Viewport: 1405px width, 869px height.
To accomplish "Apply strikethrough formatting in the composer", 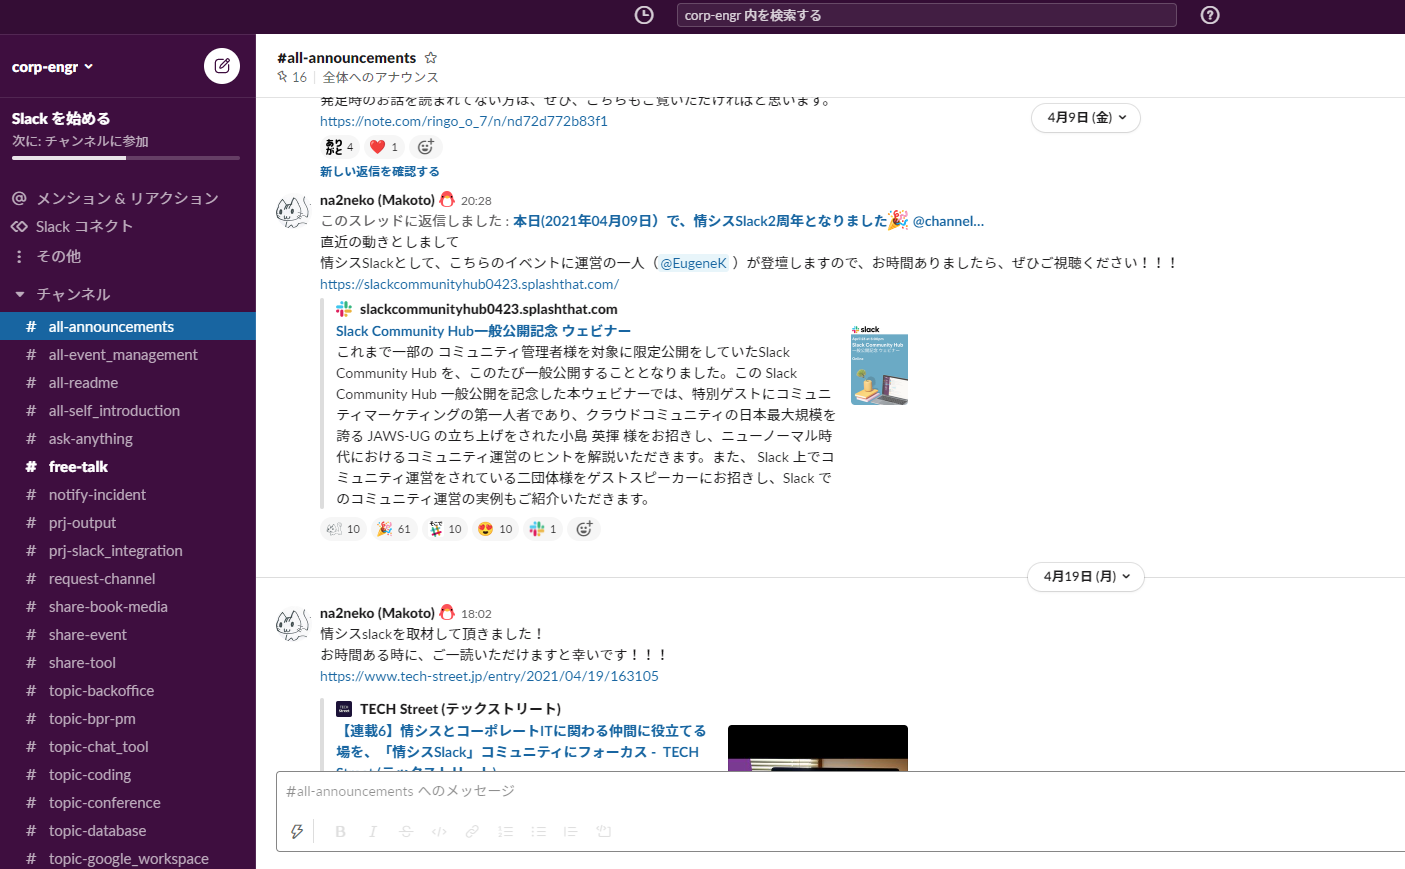I will pos(406,831).
